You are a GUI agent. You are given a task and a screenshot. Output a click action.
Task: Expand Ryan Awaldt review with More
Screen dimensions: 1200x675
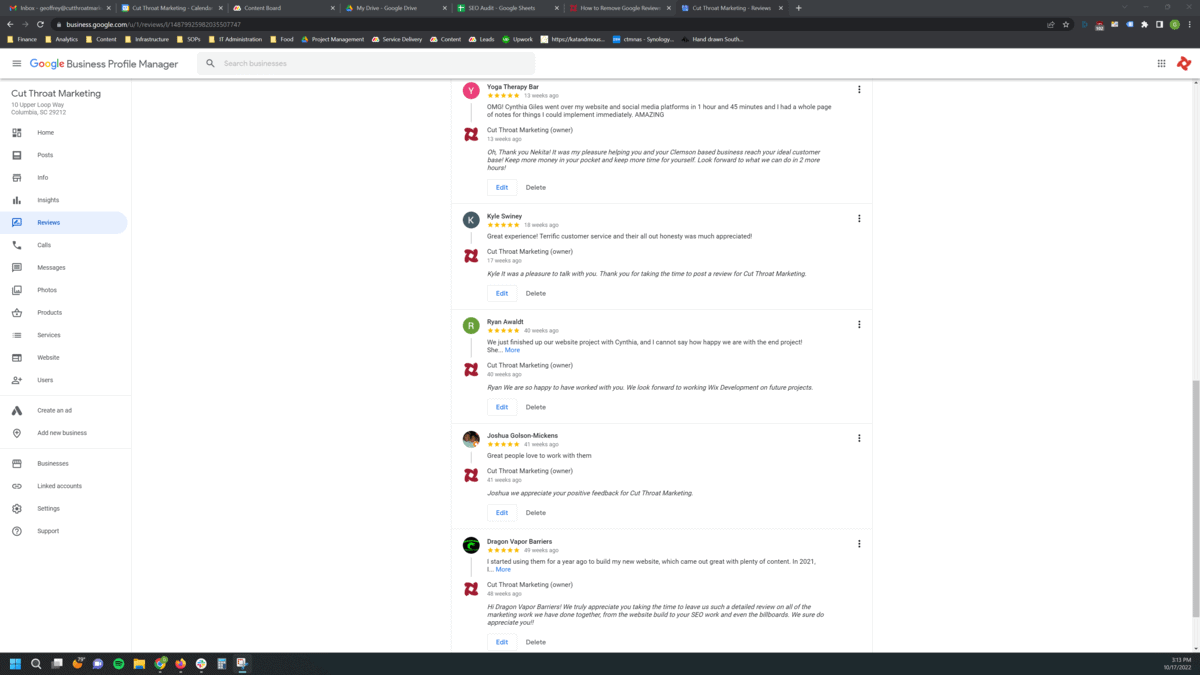pyautogui.click(x=512, y=350)
